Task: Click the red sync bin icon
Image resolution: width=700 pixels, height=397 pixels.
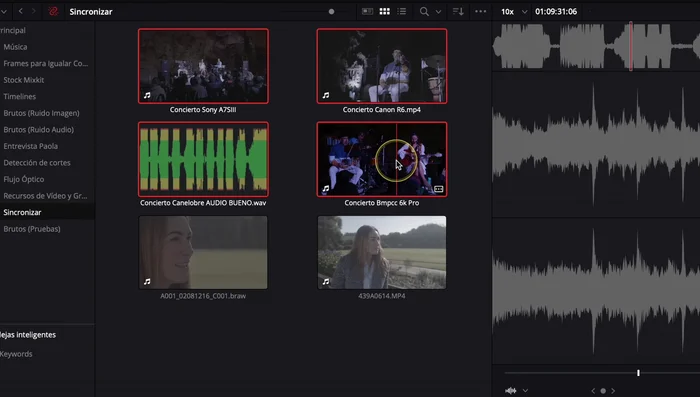Action: click(53, 12)
